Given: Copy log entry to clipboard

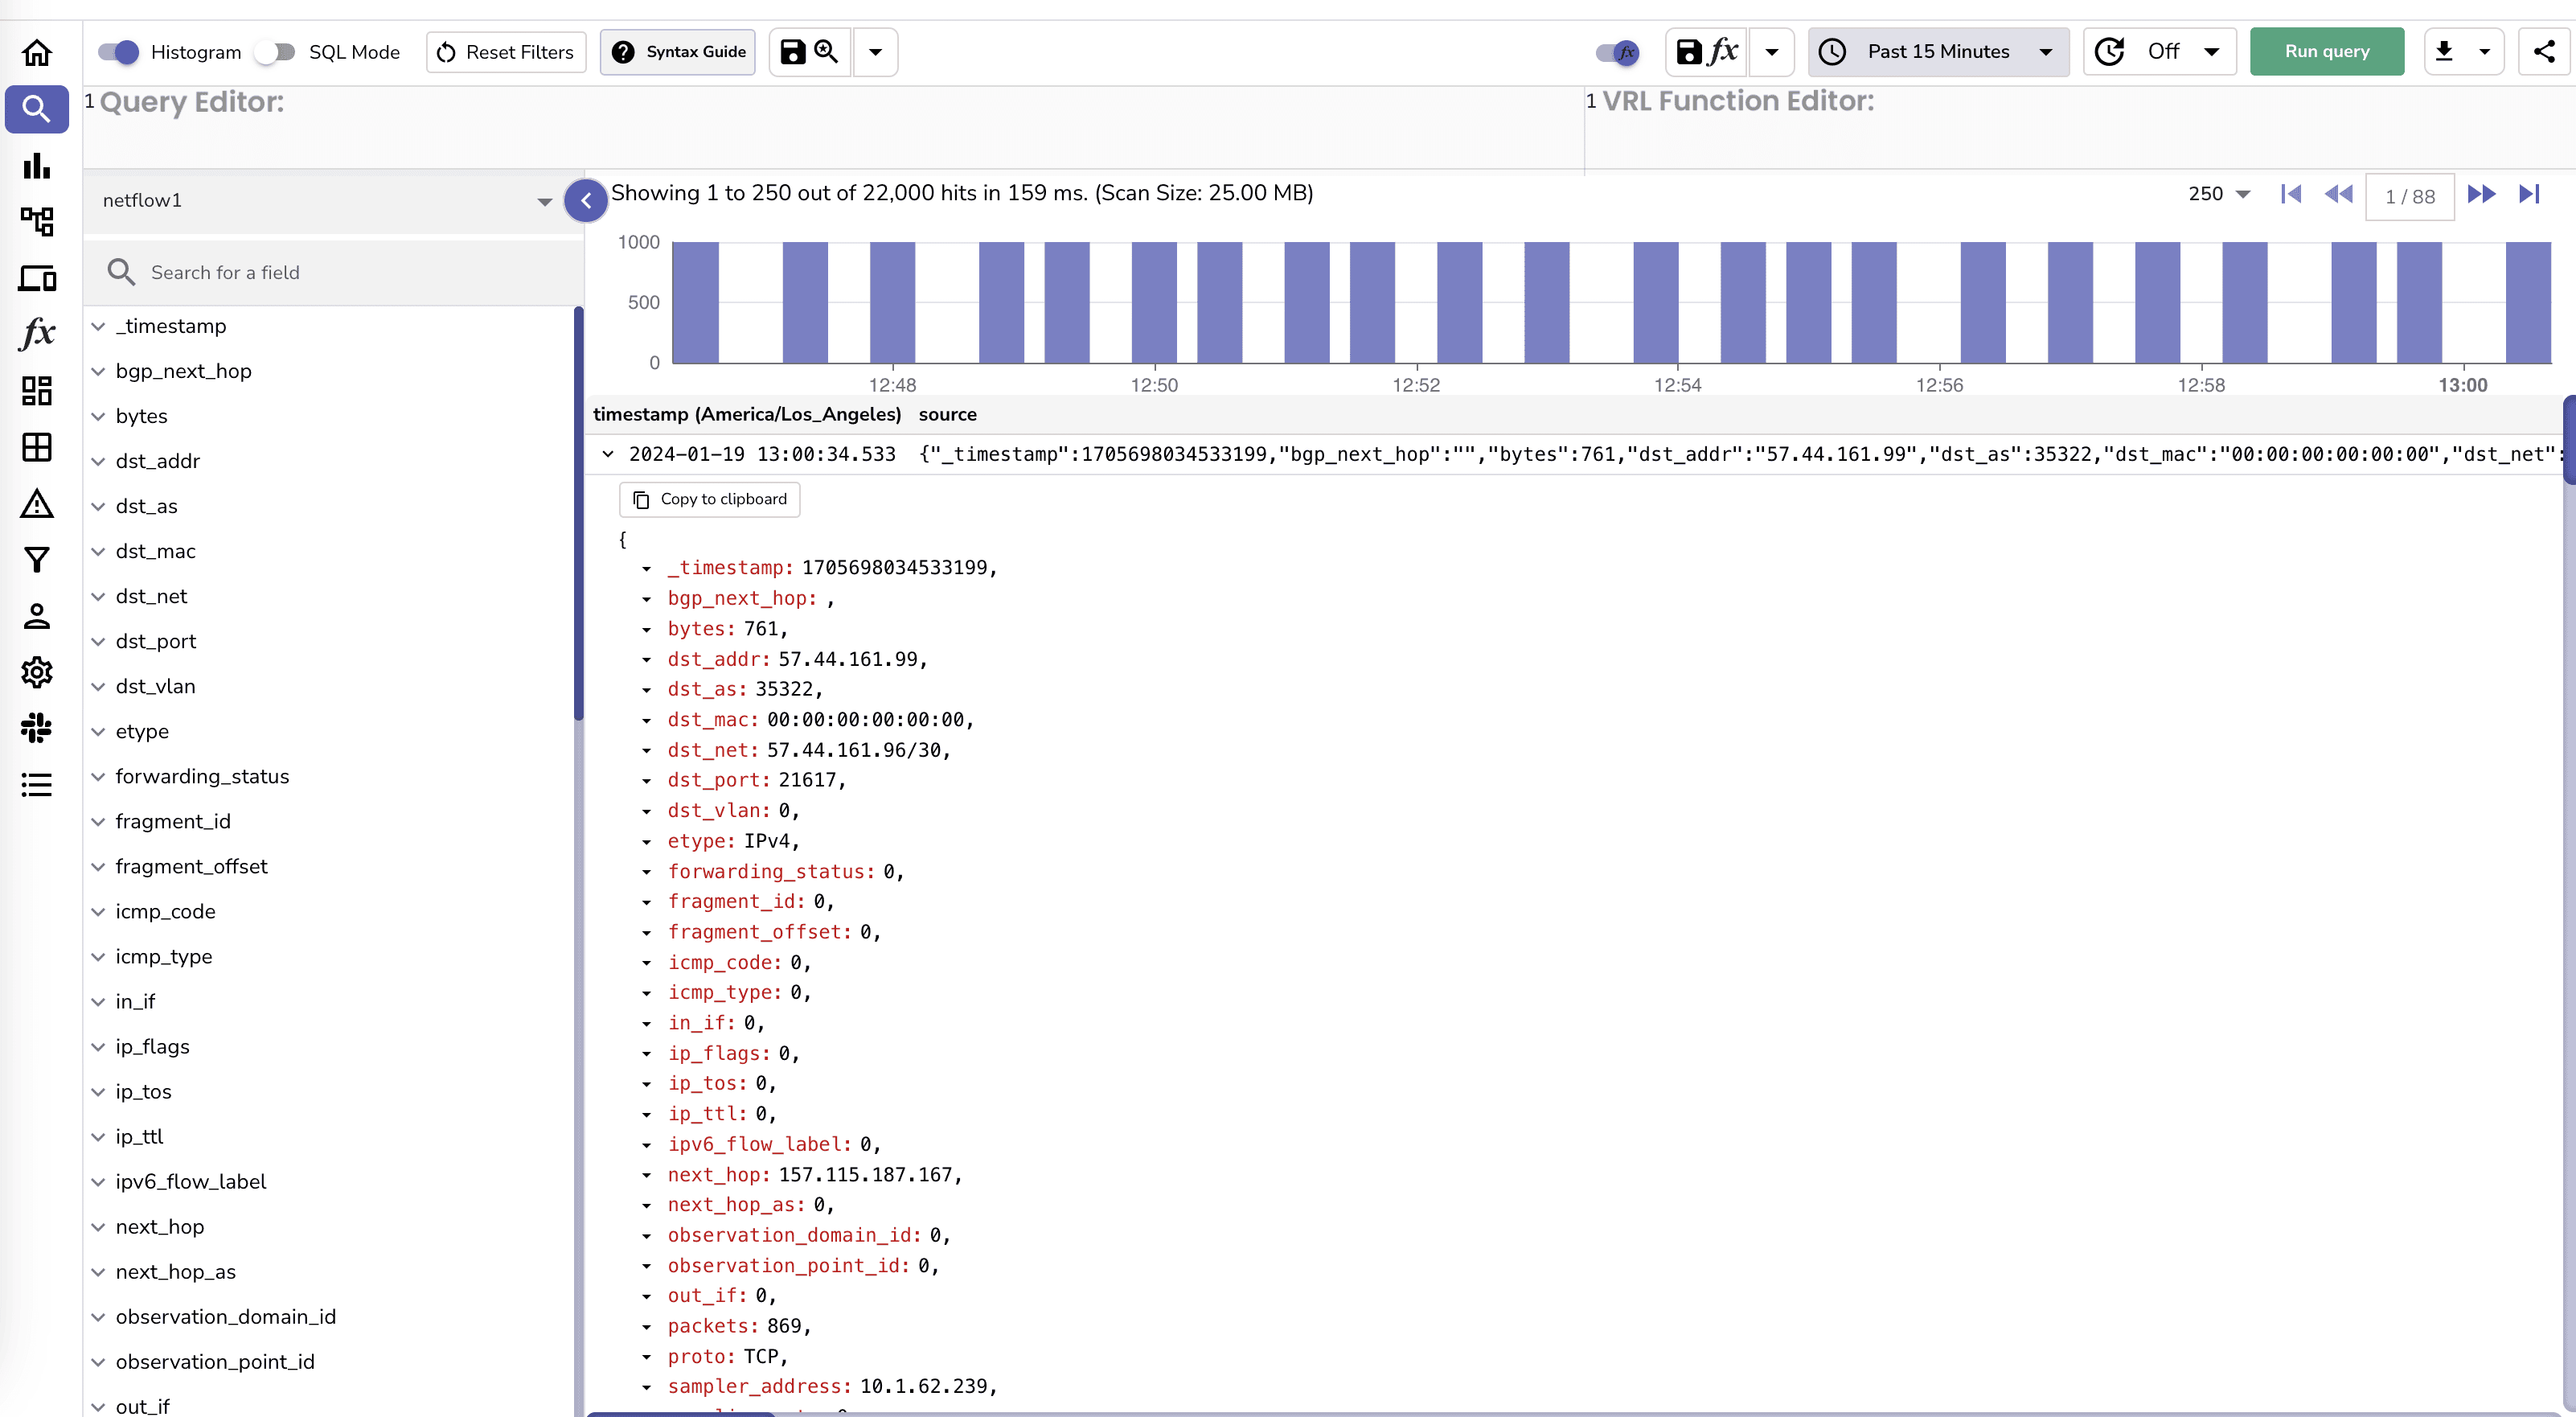Looking at the screenshot, I should pos(709,499).
